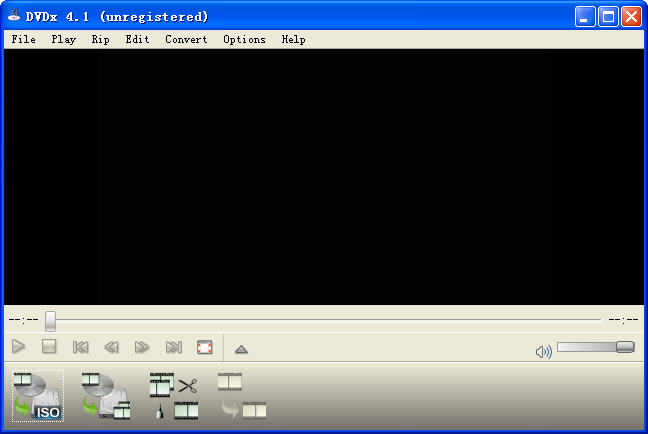The width and height of the screenshot is (648, 434).
Task: Click the eject triangle button
Action: click(x=241, y=350)
